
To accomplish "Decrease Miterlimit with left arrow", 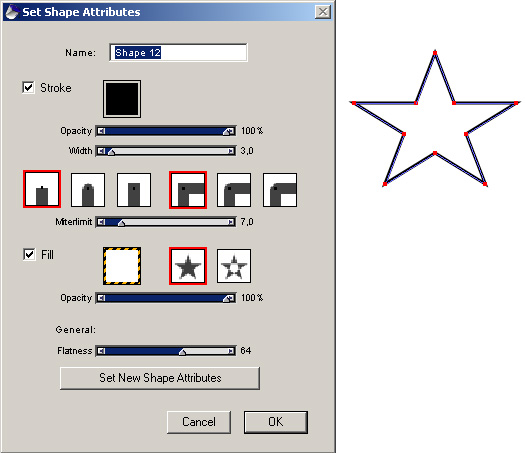I will point(101,222).
